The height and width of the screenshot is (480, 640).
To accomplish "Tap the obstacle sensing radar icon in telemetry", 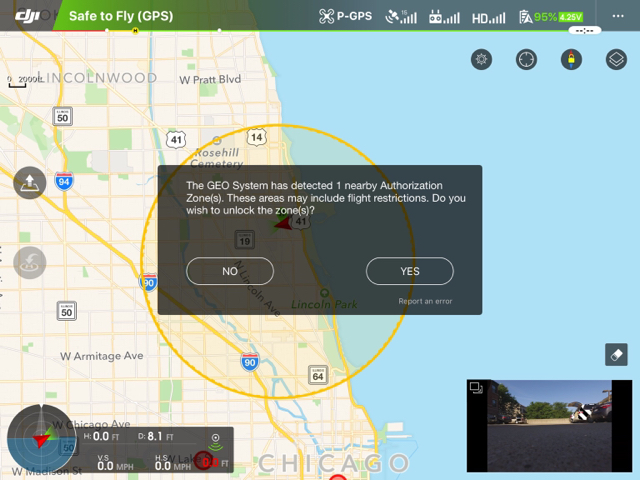I will pos(216,442).
